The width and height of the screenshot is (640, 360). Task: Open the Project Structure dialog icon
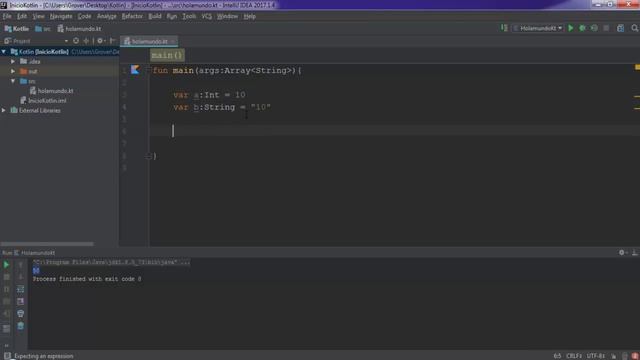(x=620, y=28)
